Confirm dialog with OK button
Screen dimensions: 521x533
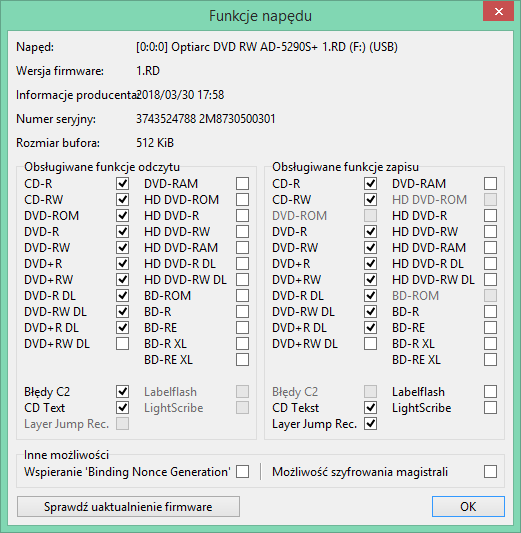pos(468,507)
